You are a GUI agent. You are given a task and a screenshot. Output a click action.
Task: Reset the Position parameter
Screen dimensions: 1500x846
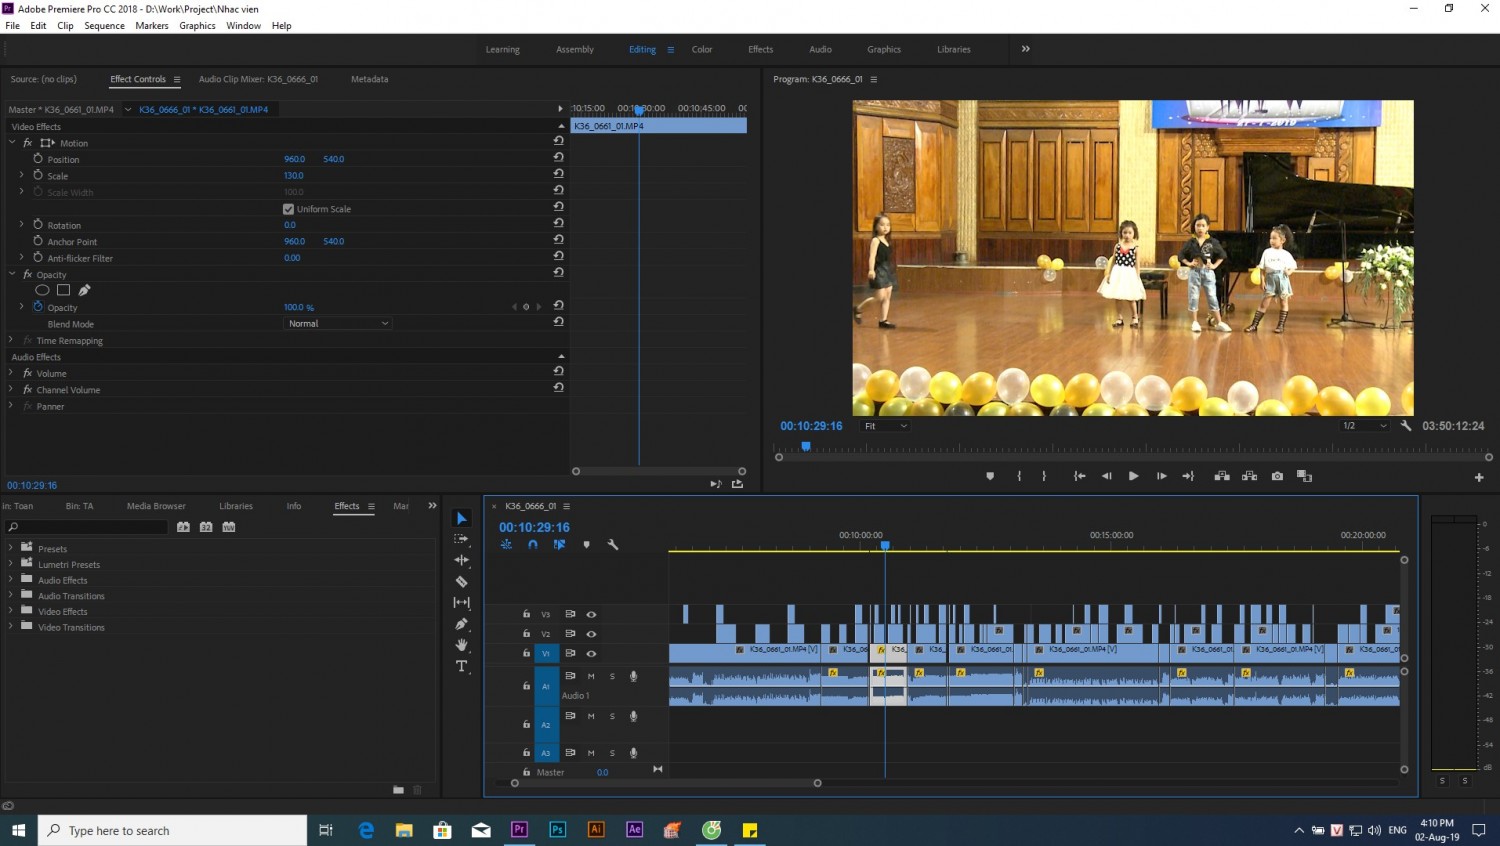tap(559, 158)
